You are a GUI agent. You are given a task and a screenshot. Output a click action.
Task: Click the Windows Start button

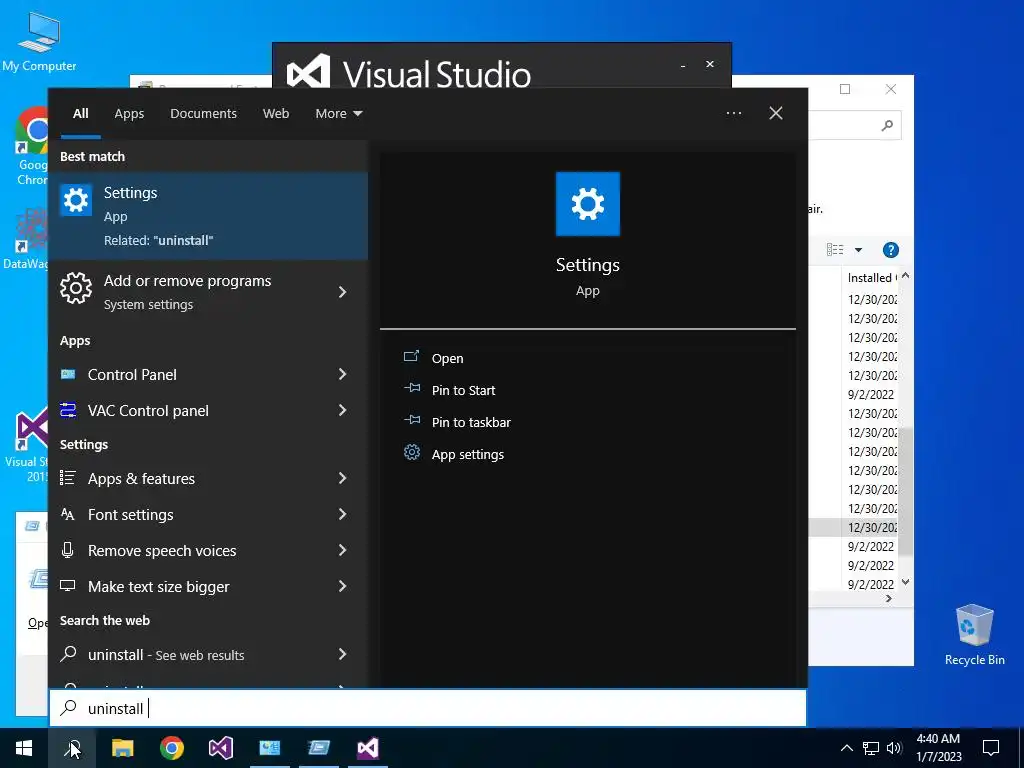tap(24, 748)
